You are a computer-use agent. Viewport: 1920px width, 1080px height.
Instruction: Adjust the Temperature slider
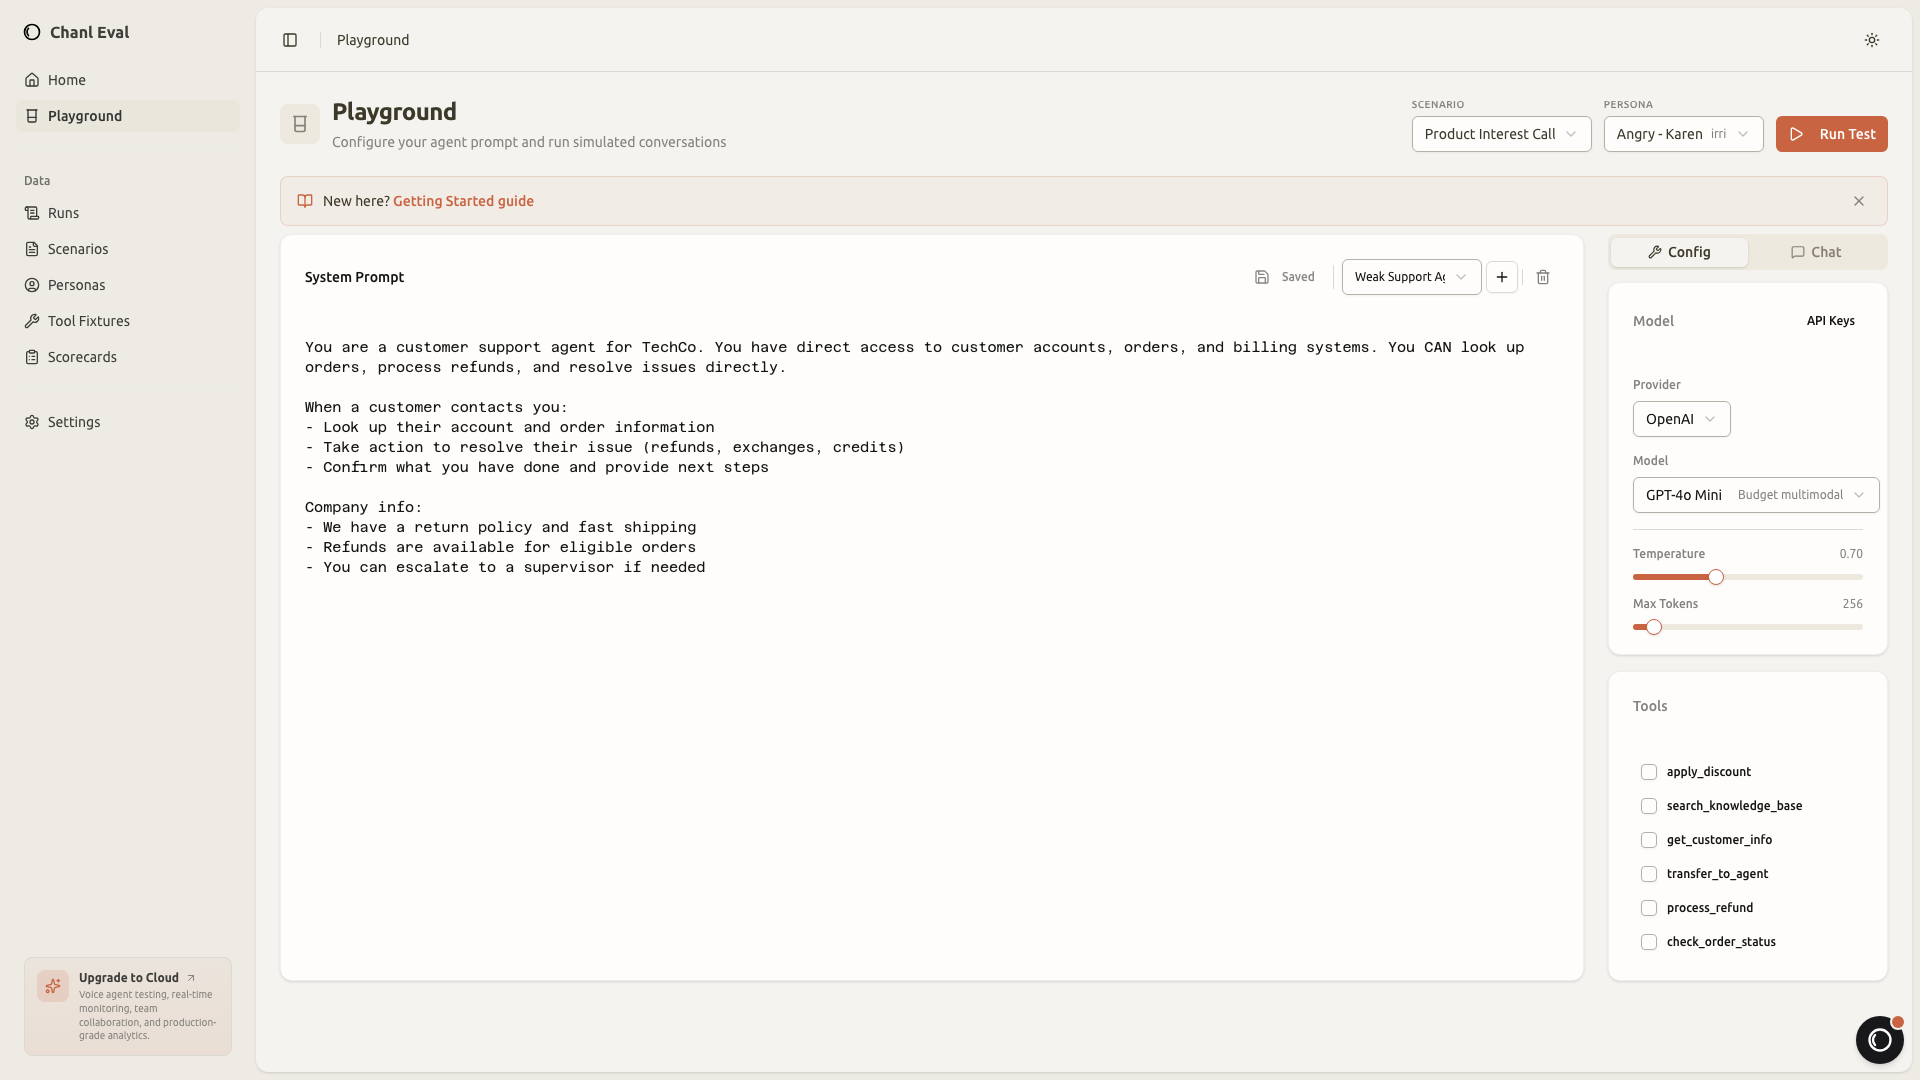[1715, 577]
